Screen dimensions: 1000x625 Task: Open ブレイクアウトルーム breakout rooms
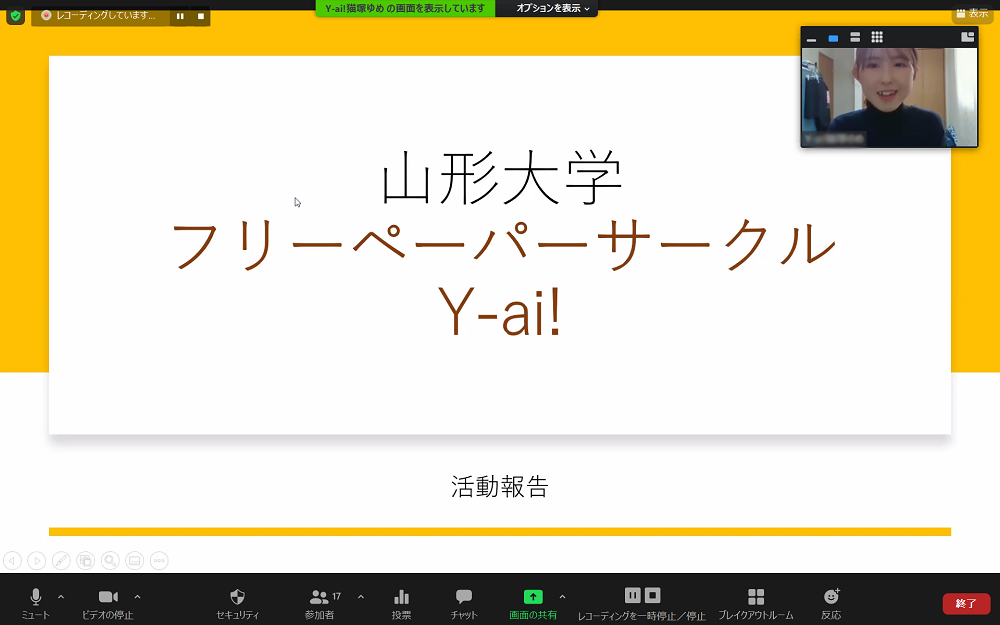(756, 603)
